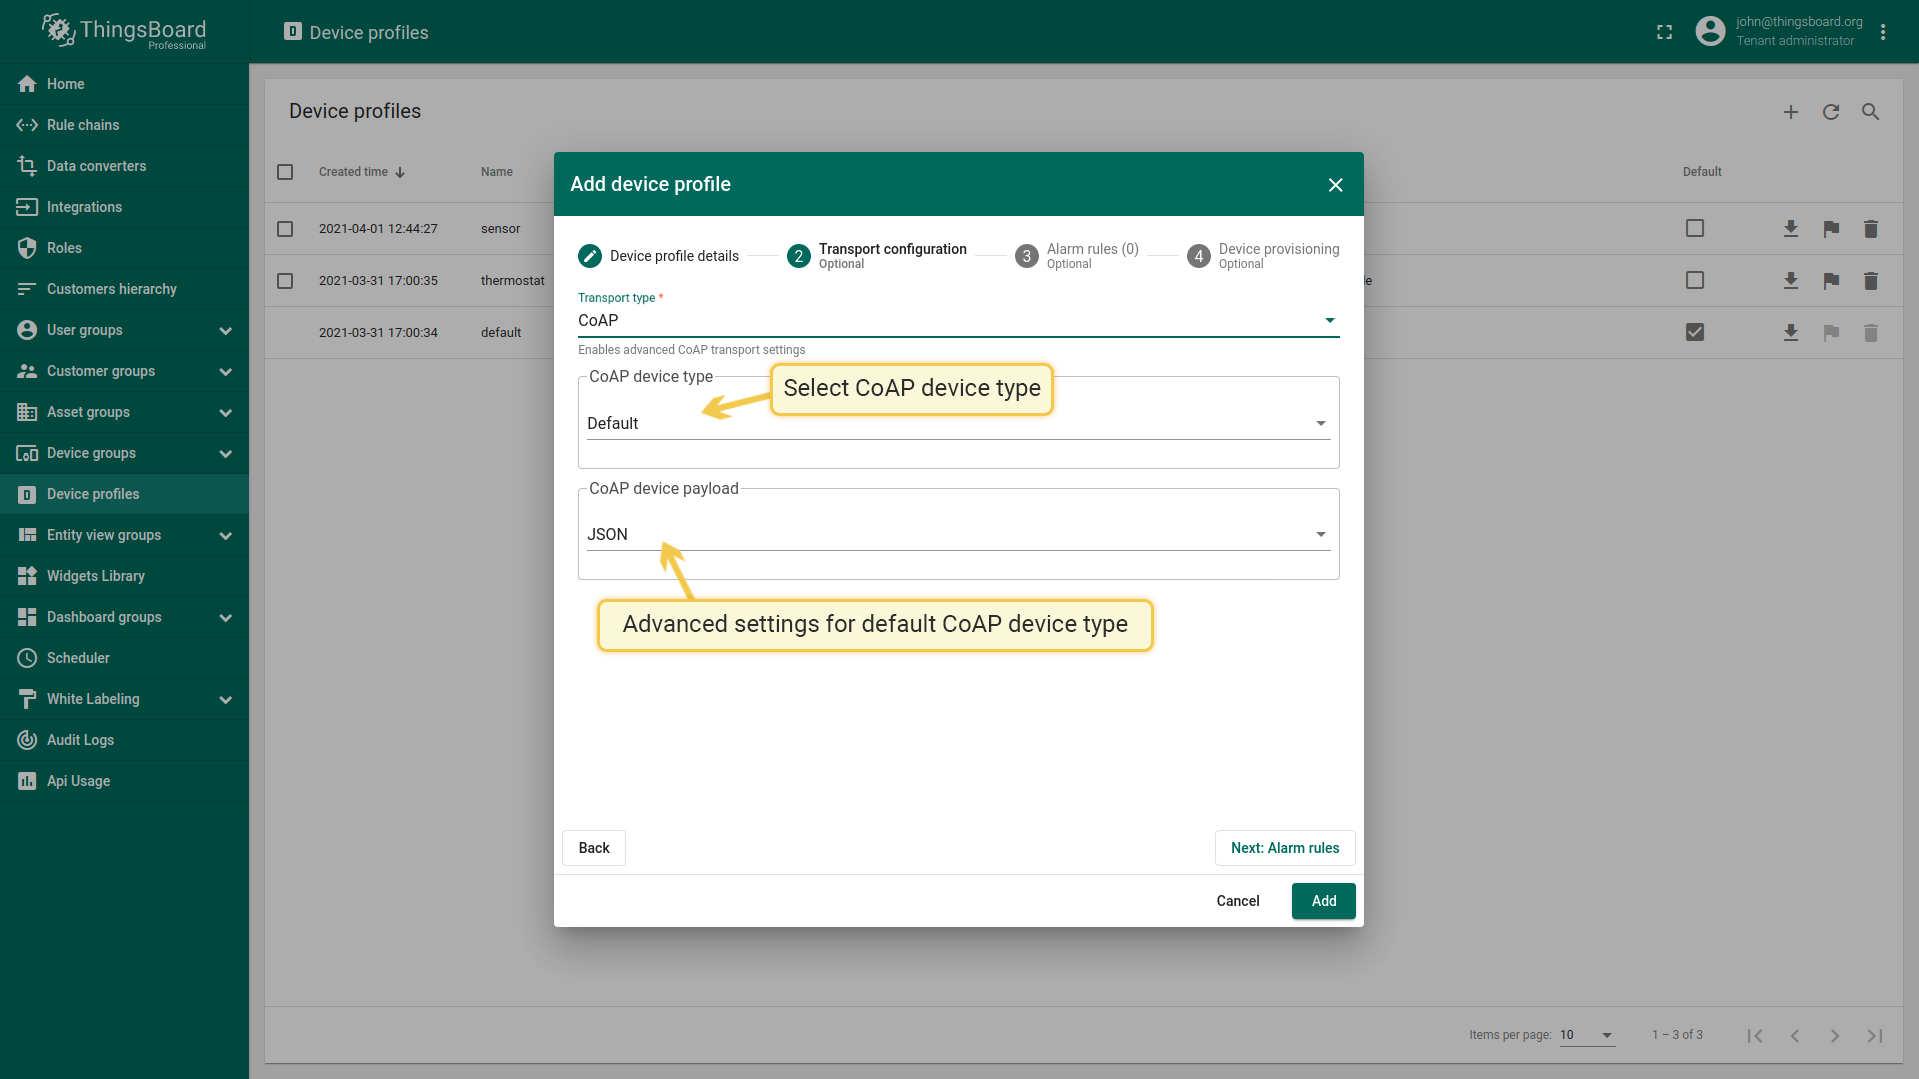
Task: Sort by Created time column header
Action: [x=362, y=172]
